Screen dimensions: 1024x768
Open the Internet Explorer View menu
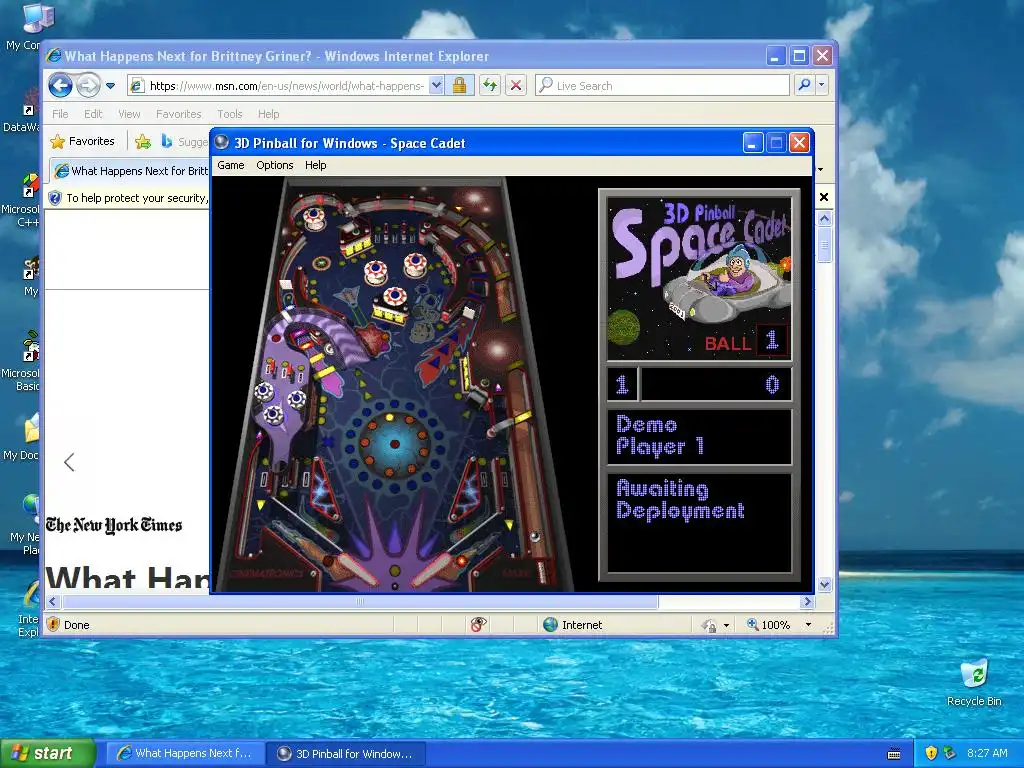[x=129, y=114]
